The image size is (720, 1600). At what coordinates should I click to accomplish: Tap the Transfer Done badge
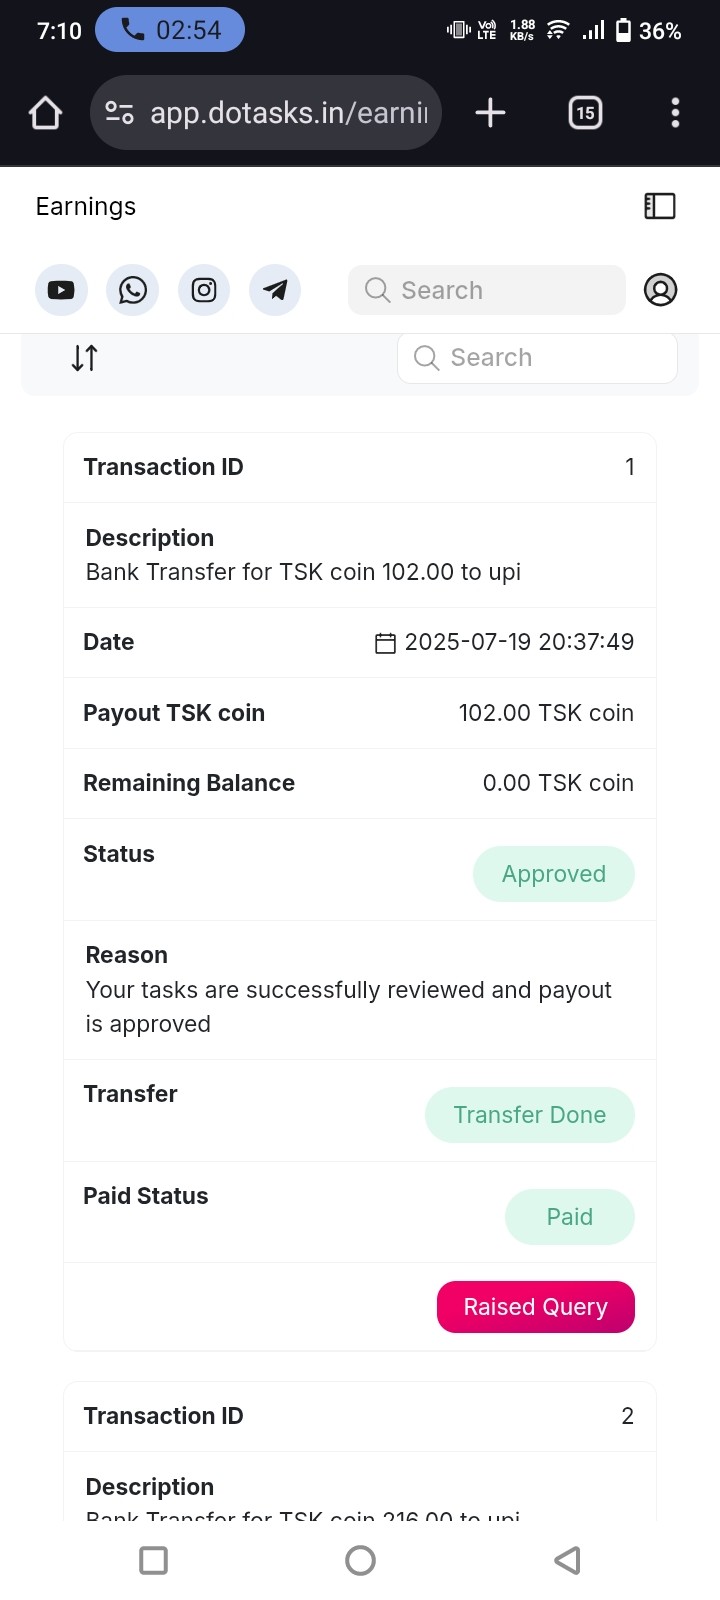pos(529,1115)
